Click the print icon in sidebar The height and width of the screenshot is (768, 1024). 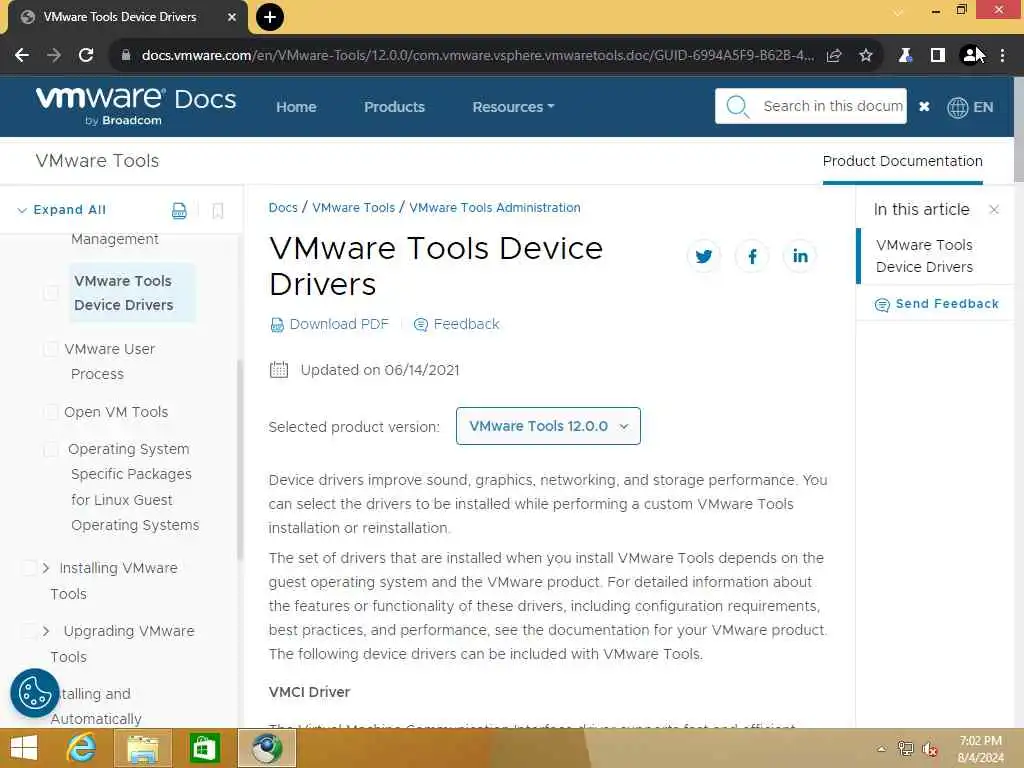[x=179, y=210]
